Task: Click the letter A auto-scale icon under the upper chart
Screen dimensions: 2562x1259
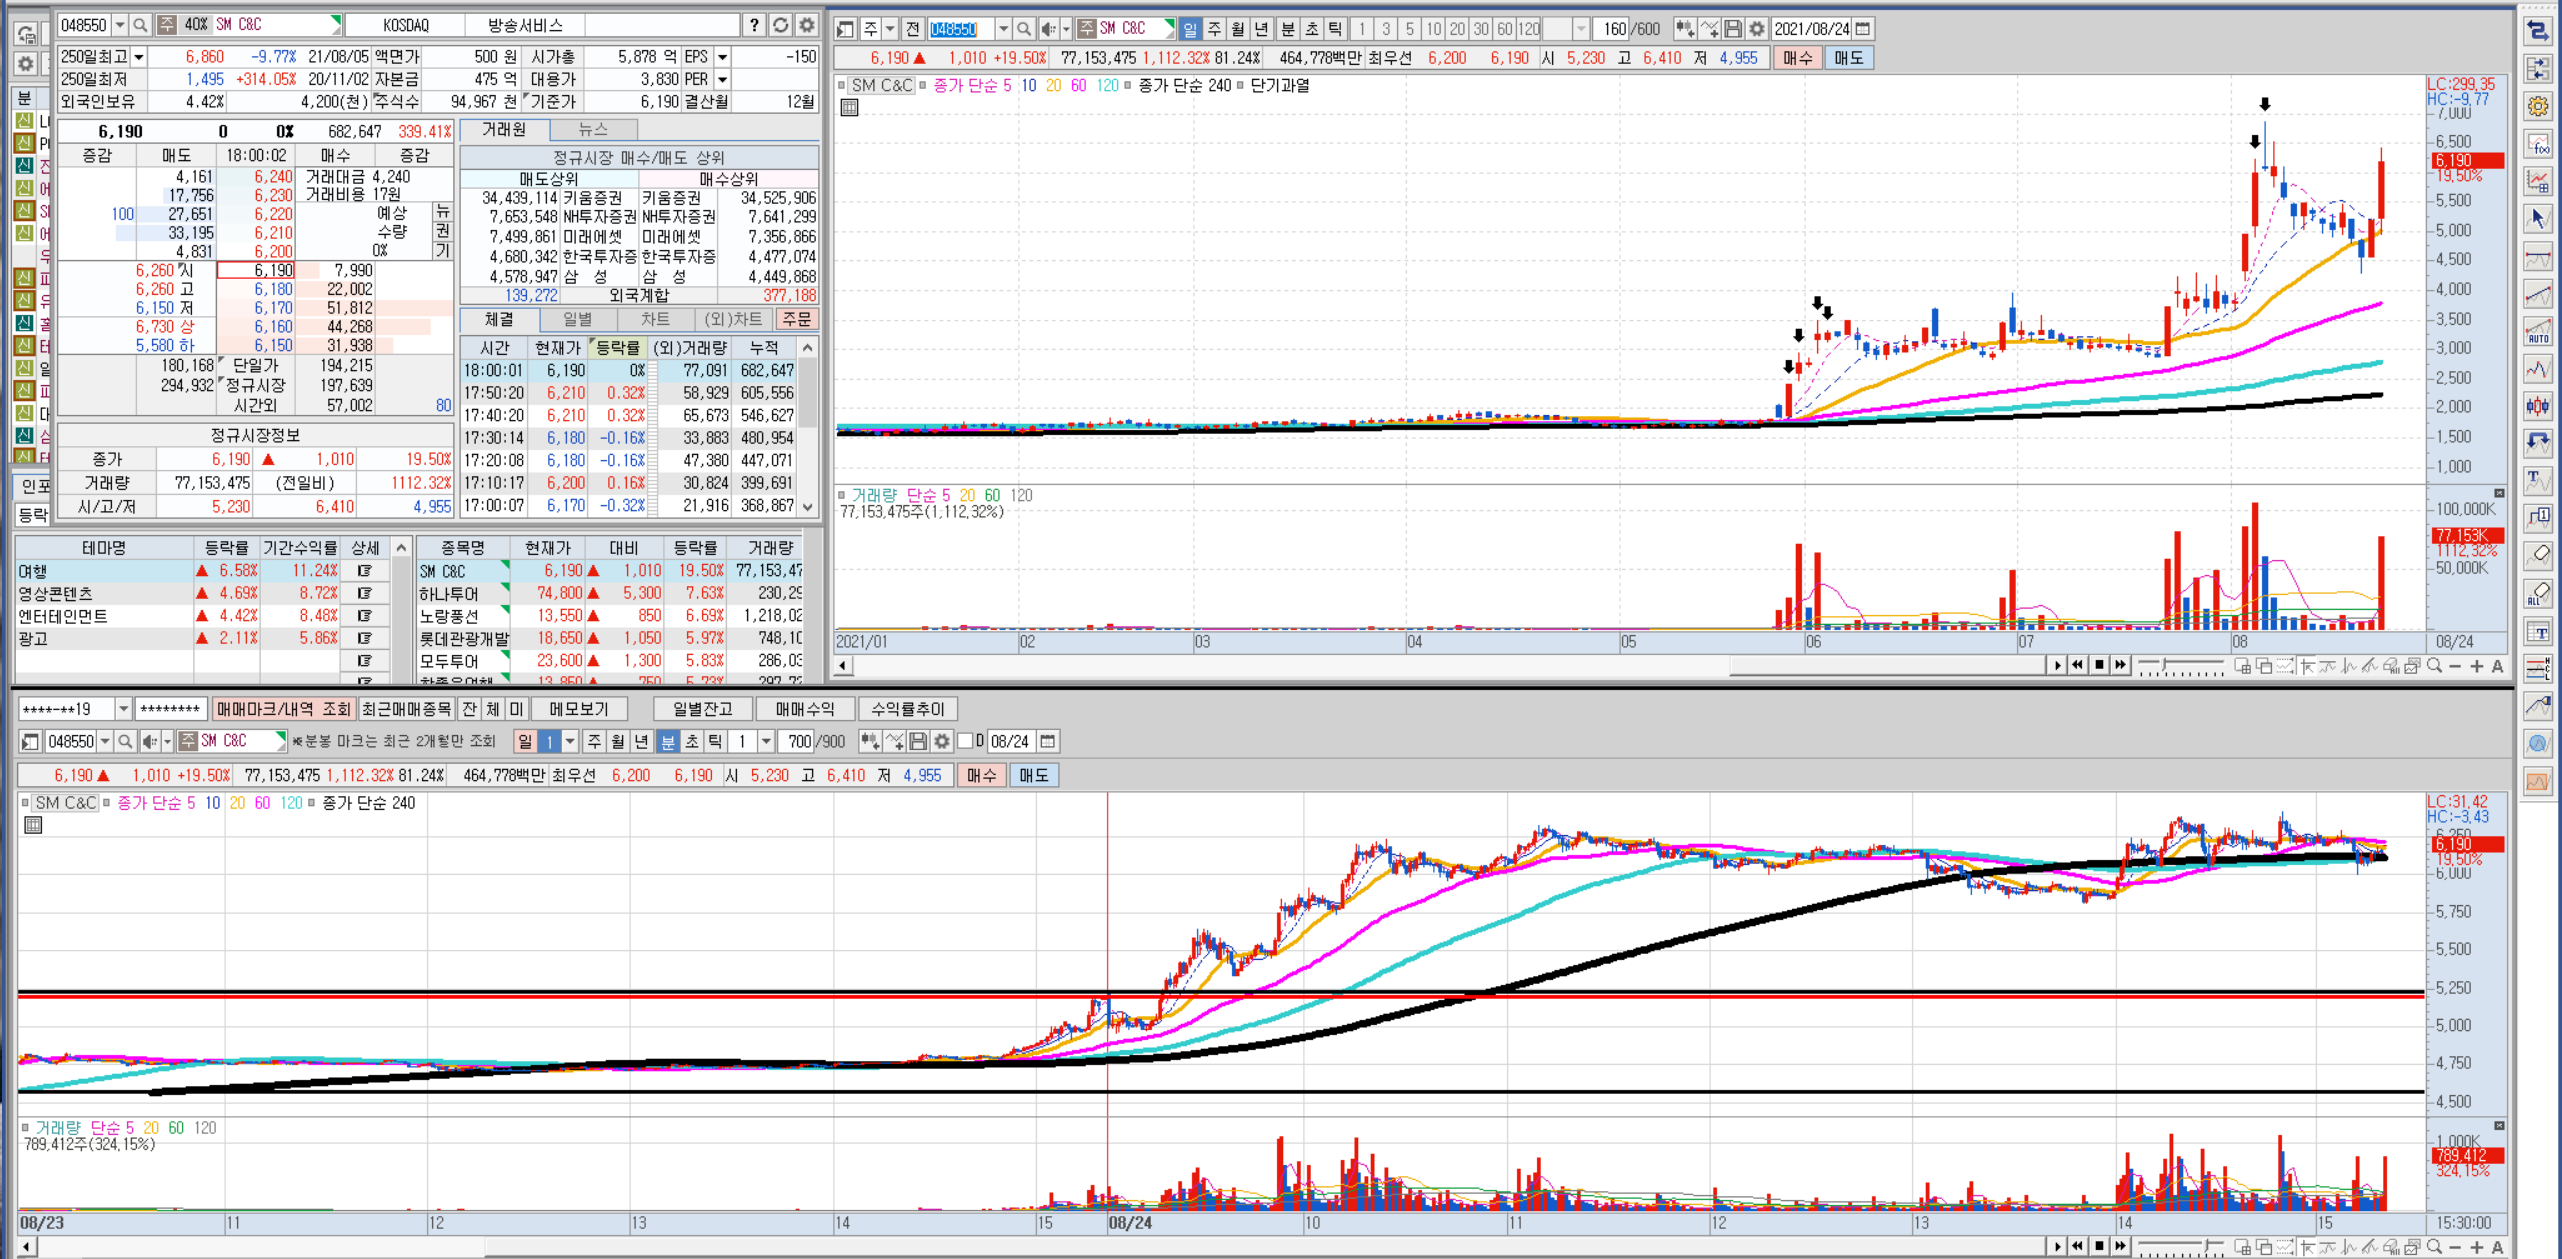Action: click(x=2497, y=666)
